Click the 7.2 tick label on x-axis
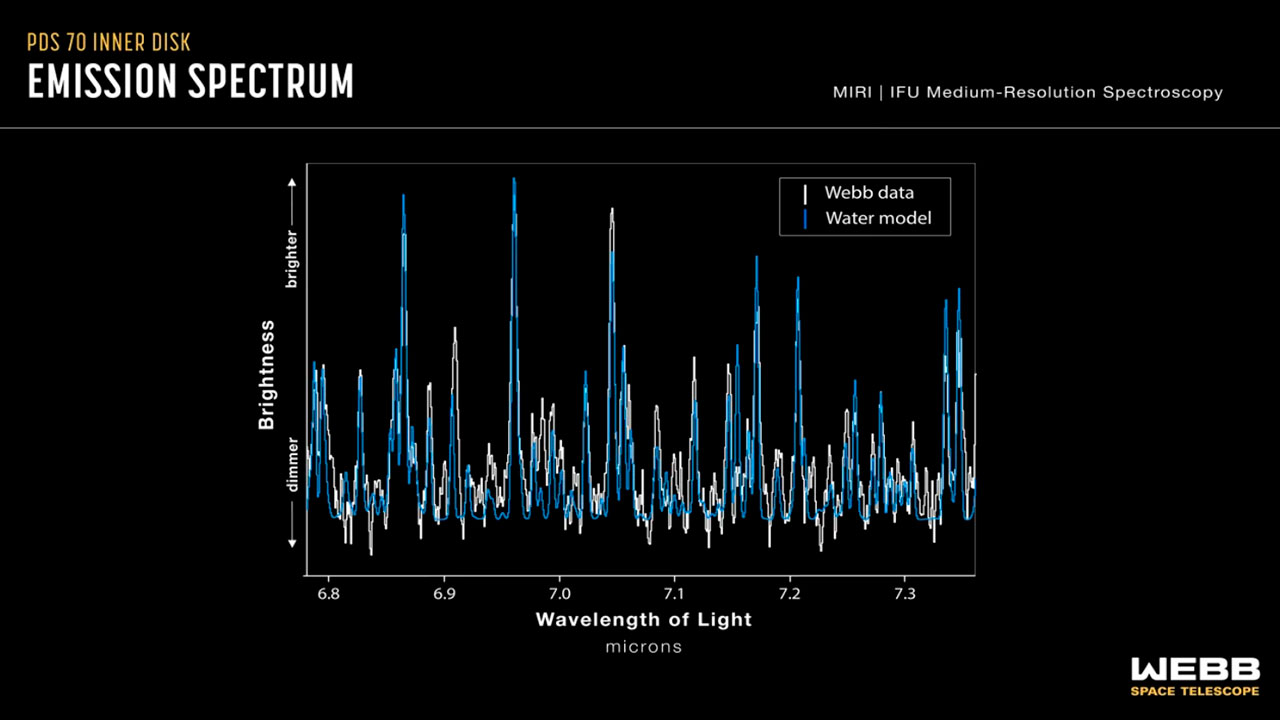1280x720 pixels. point(790,594)
